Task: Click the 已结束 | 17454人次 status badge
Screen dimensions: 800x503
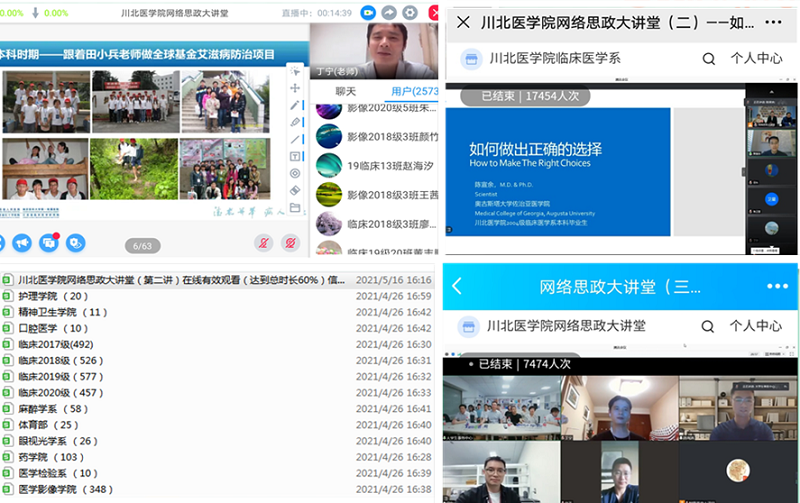Action: 525,96
